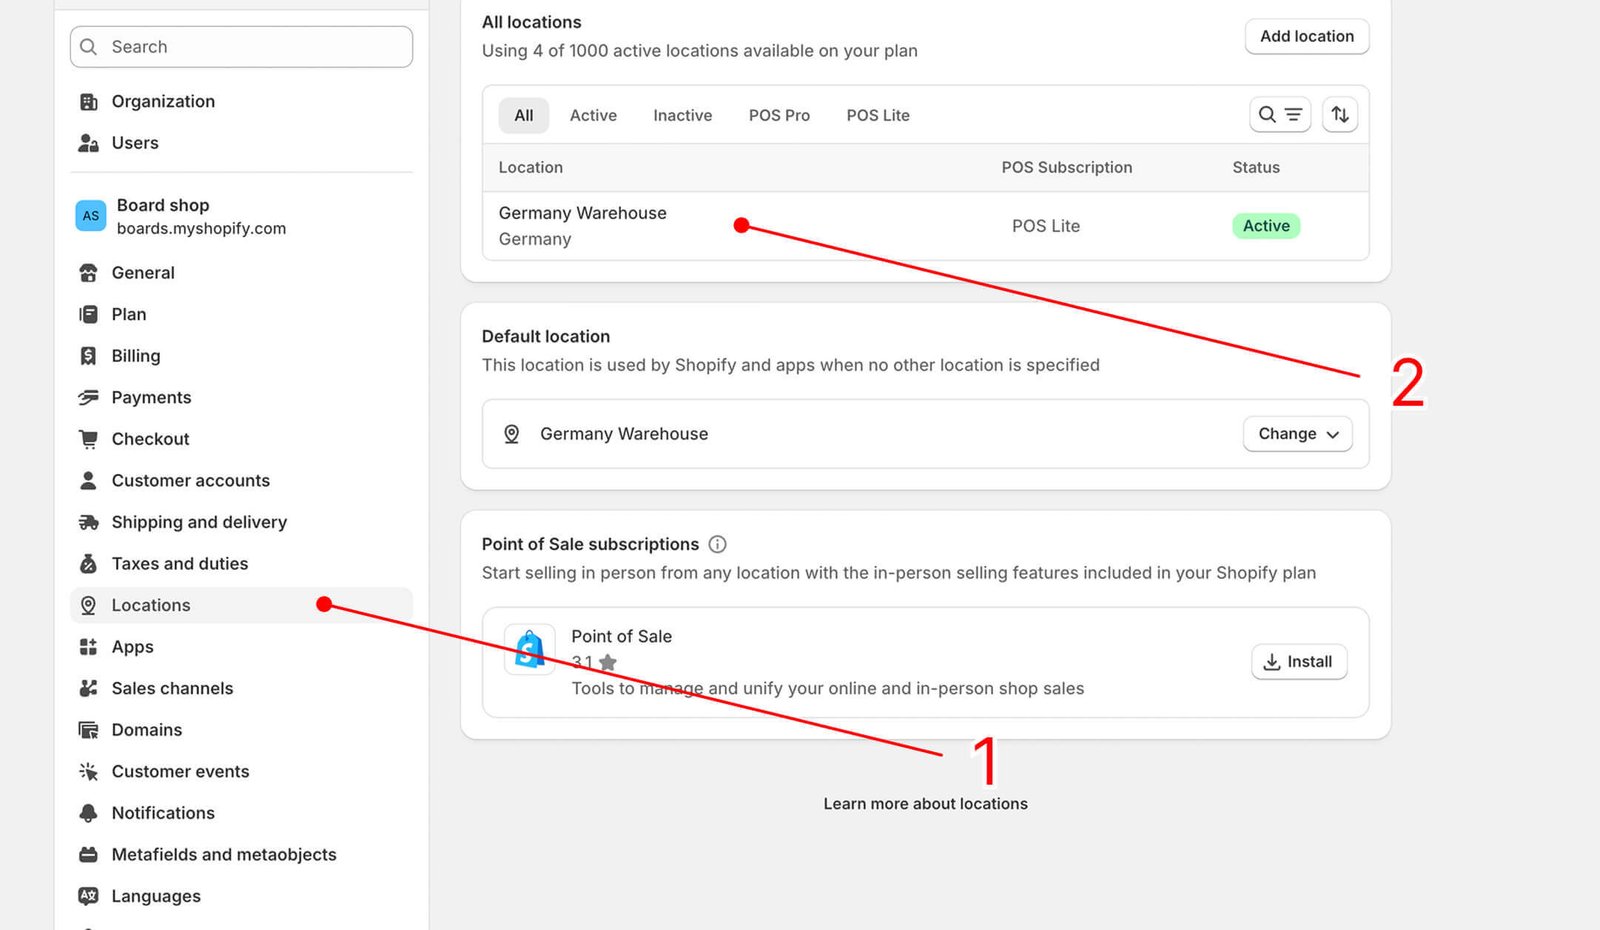Image resolution: width=1600 pixels, height=930 pixels.
Task: Open the Germany Warehouse location row
Action: [x=925, y=226]
